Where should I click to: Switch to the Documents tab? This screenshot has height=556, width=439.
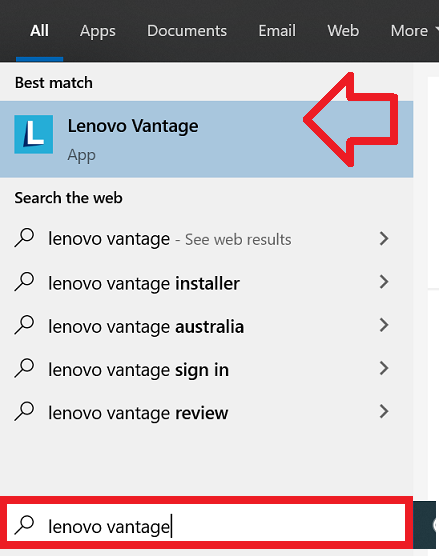[x=187, y=31]
